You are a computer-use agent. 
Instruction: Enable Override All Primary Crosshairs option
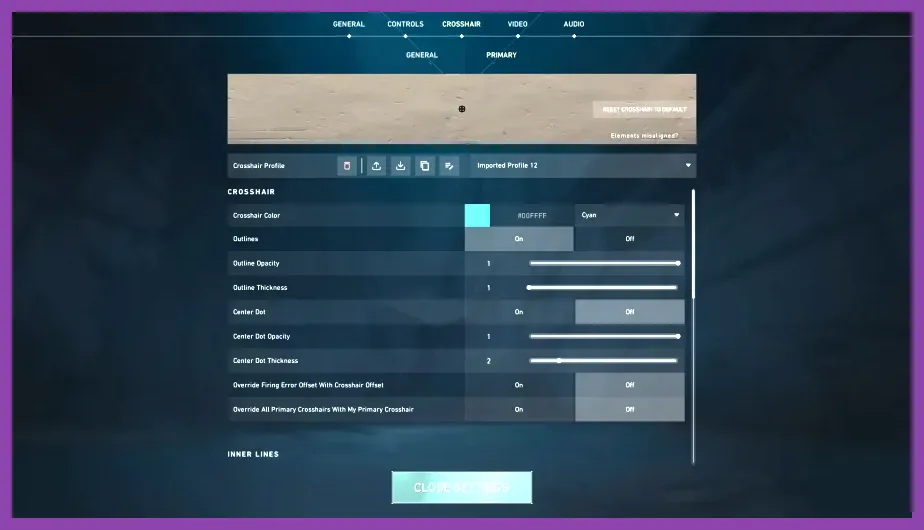(x=519, y=409)
